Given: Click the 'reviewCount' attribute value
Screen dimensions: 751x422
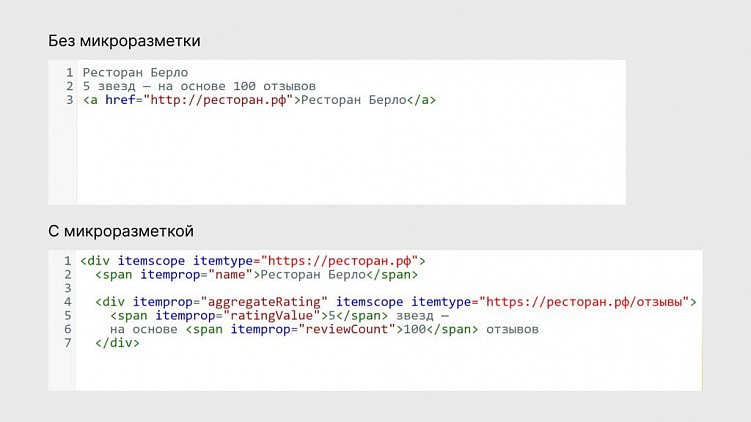Looking at the screenshot, I should click(347, 329).
